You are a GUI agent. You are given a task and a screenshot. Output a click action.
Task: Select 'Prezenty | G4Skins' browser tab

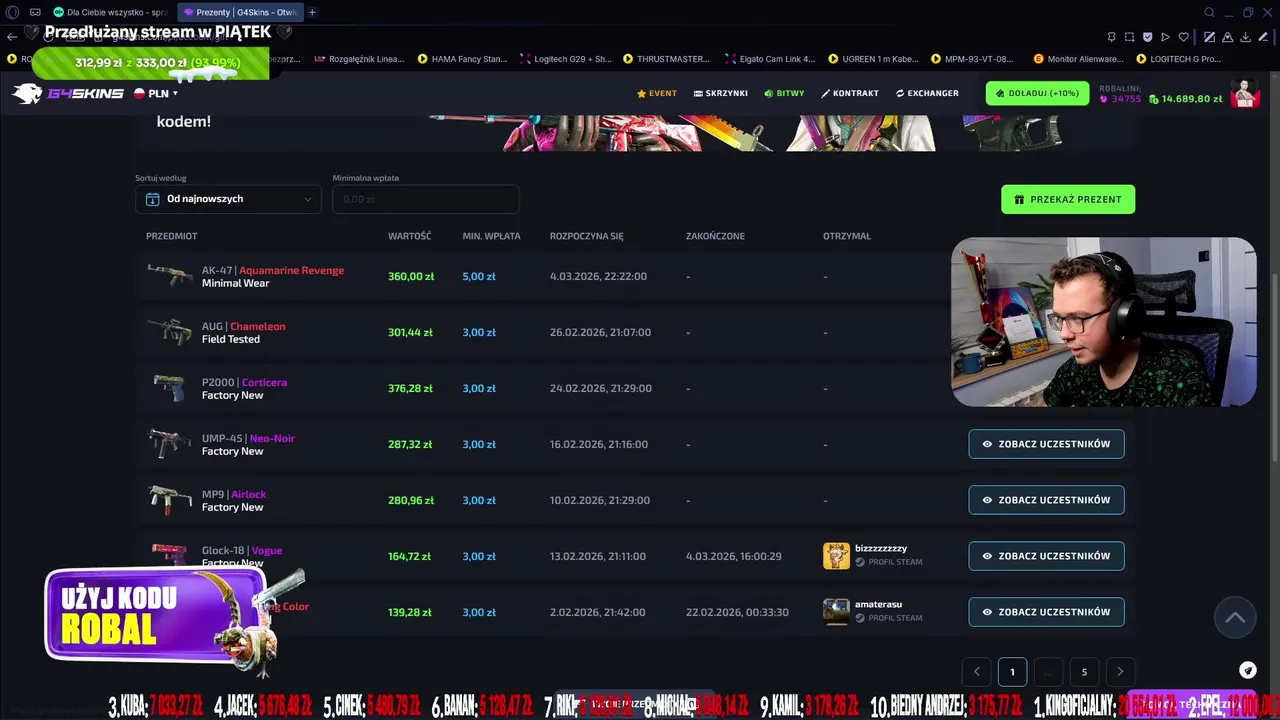[240, 12]
